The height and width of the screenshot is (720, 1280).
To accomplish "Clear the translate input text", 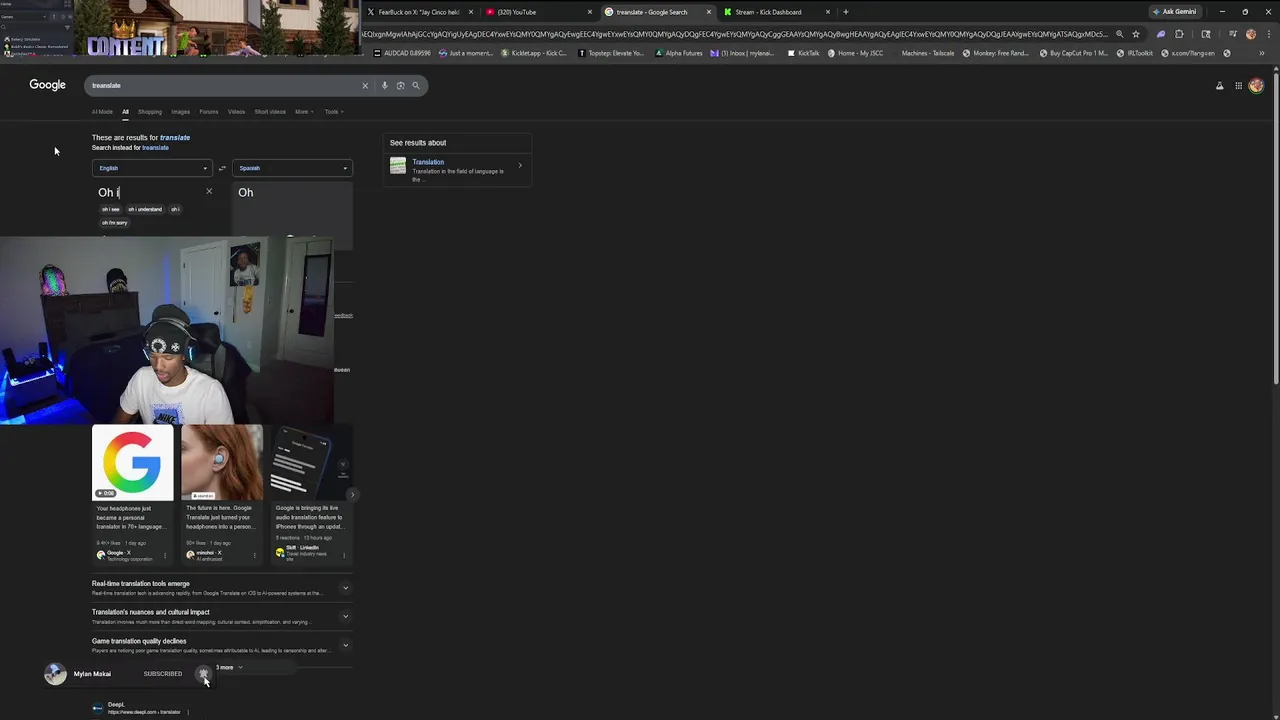I will coord(209,191).
